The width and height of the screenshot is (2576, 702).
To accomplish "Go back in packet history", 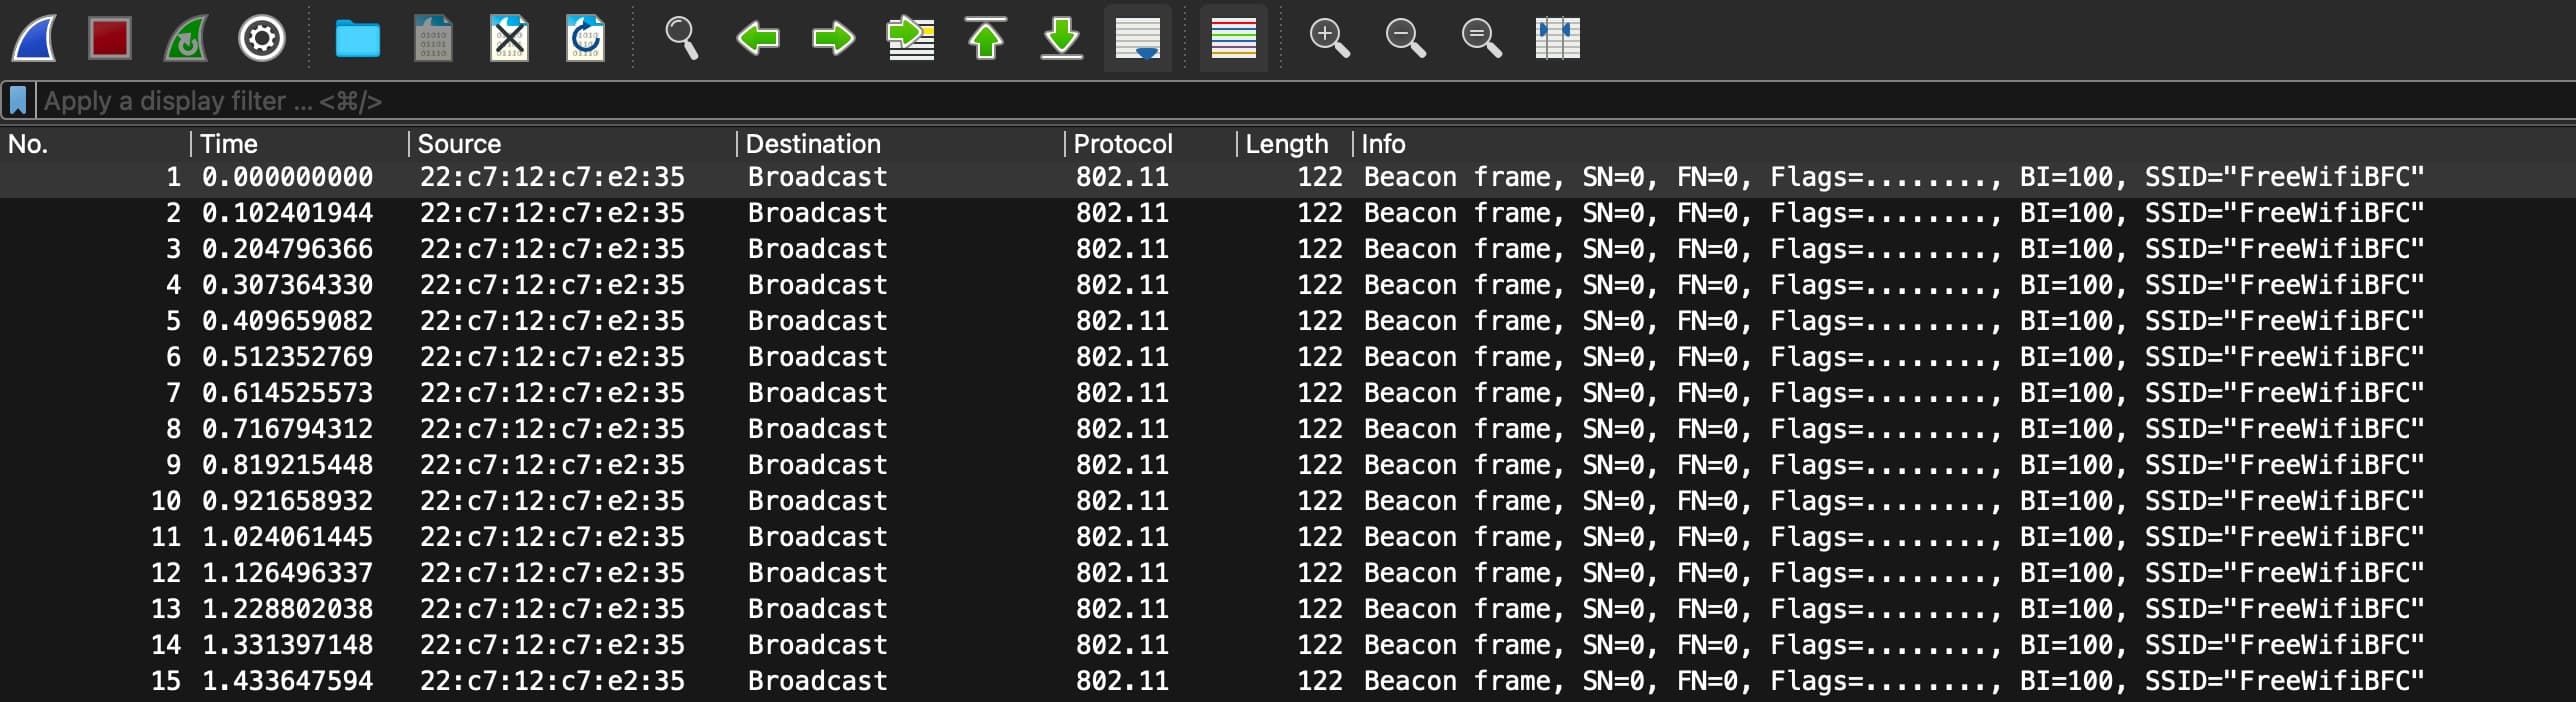I will [x=757, y=39].
